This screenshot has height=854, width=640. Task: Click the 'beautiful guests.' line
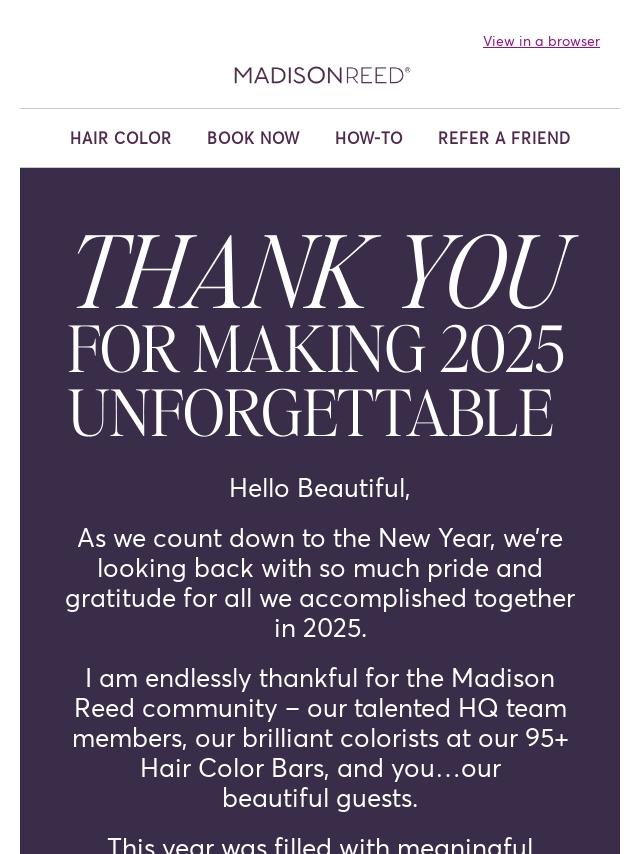coord(320,798)
